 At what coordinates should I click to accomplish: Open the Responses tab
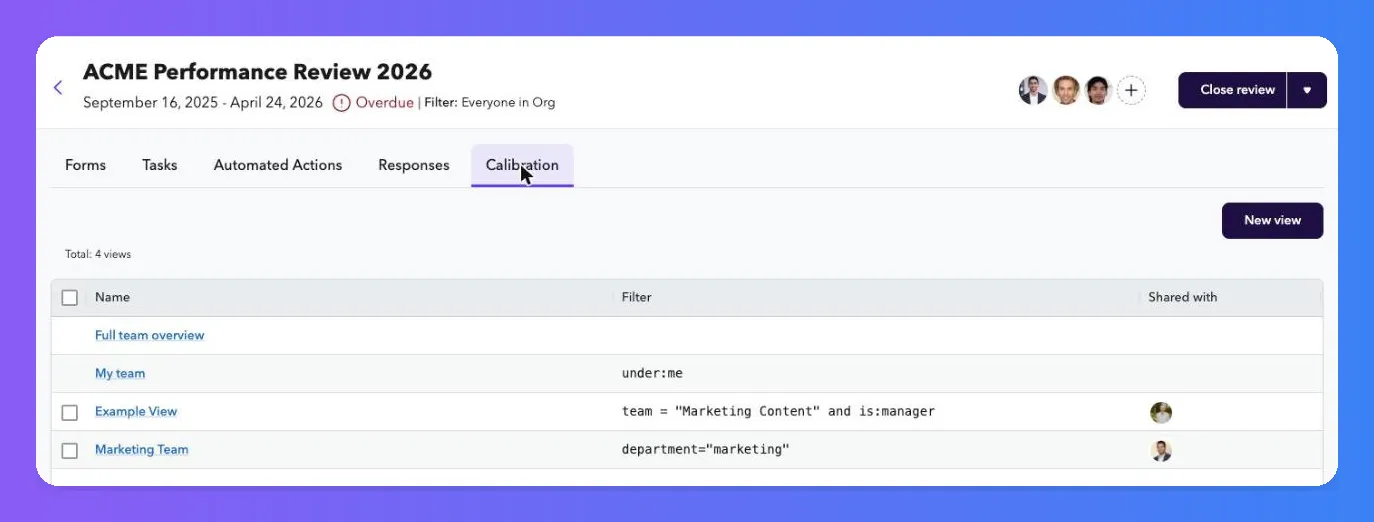[x=414, y=165]
